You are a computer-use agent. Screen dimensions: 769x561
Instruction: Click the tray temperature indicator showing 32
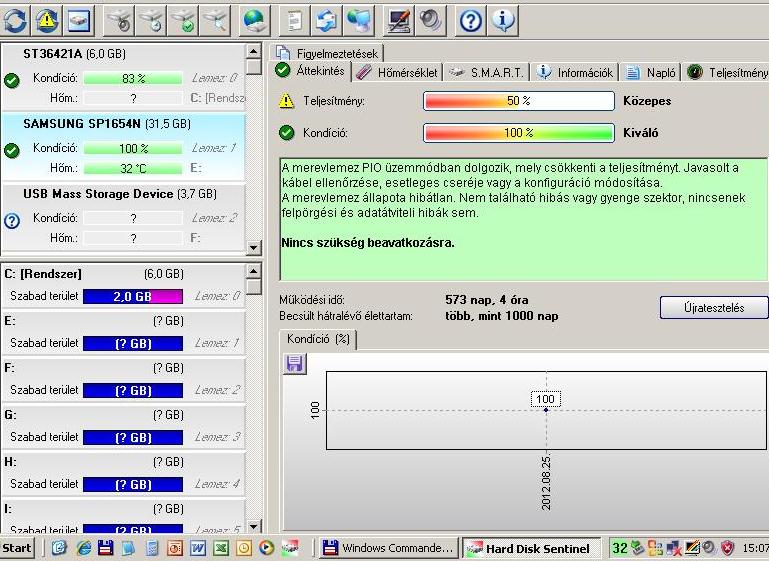click(620, 548)
